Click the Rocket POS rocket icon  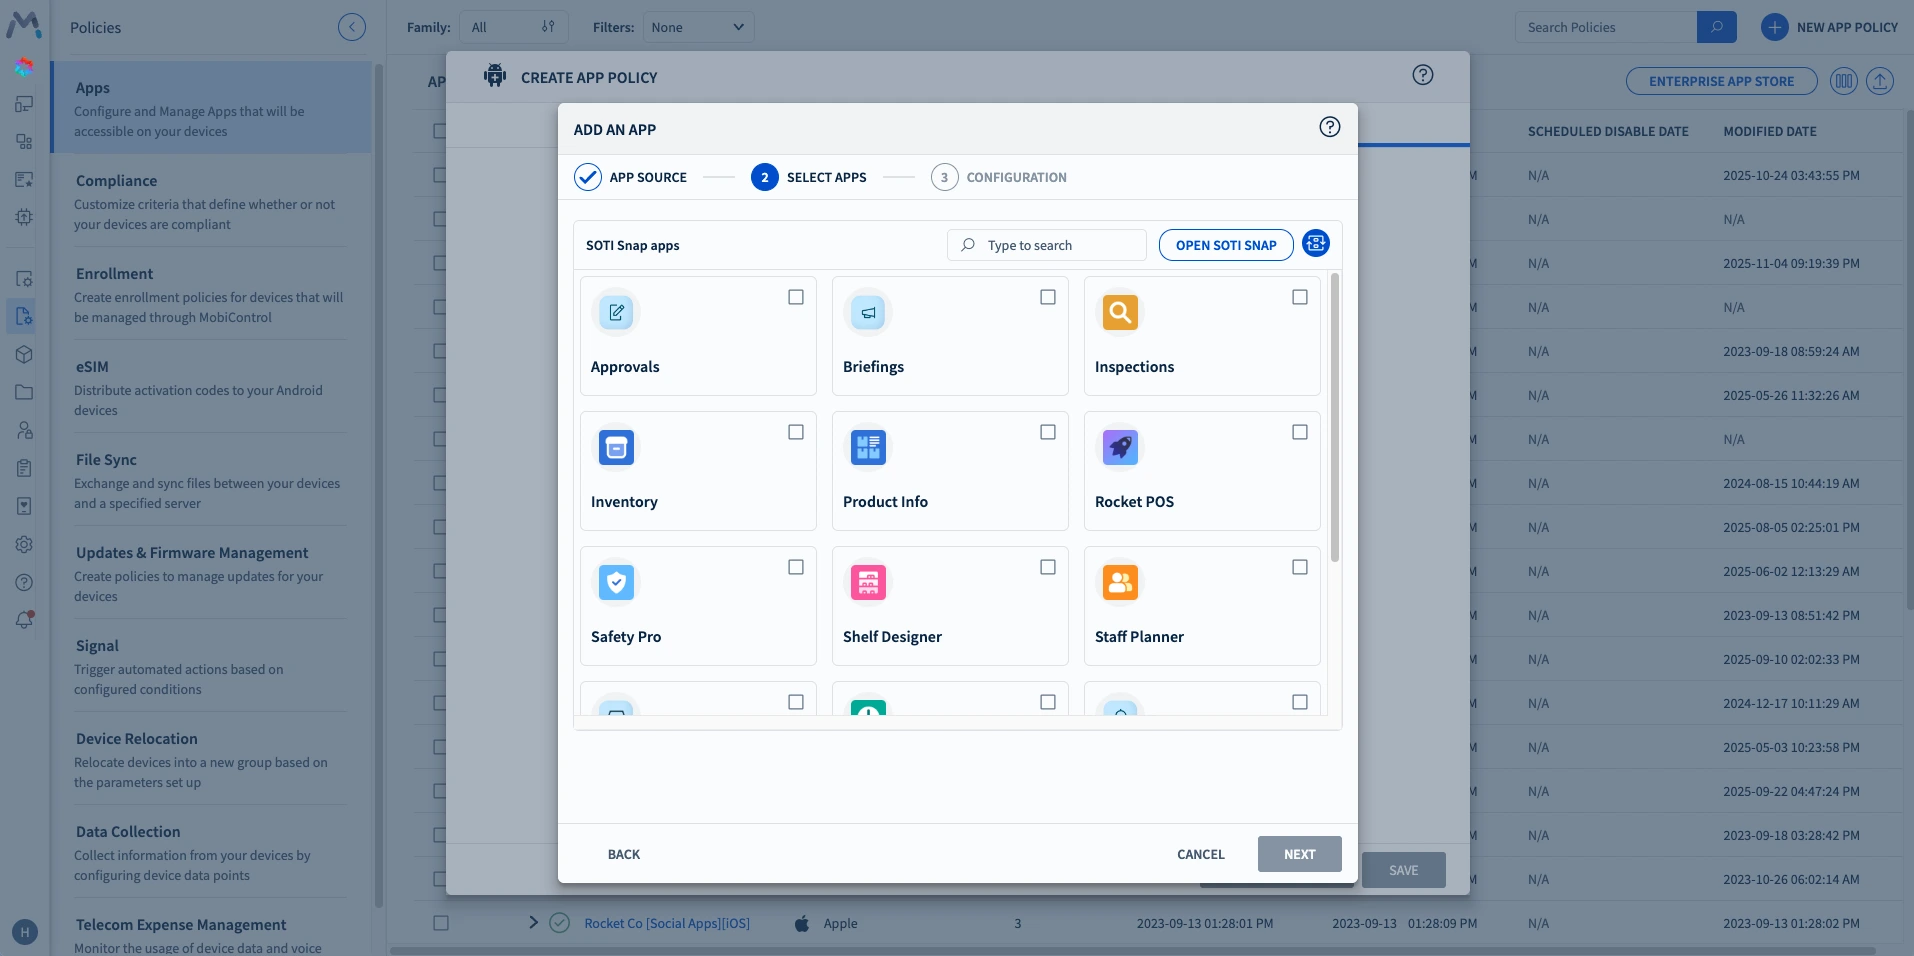point(1119,447)
